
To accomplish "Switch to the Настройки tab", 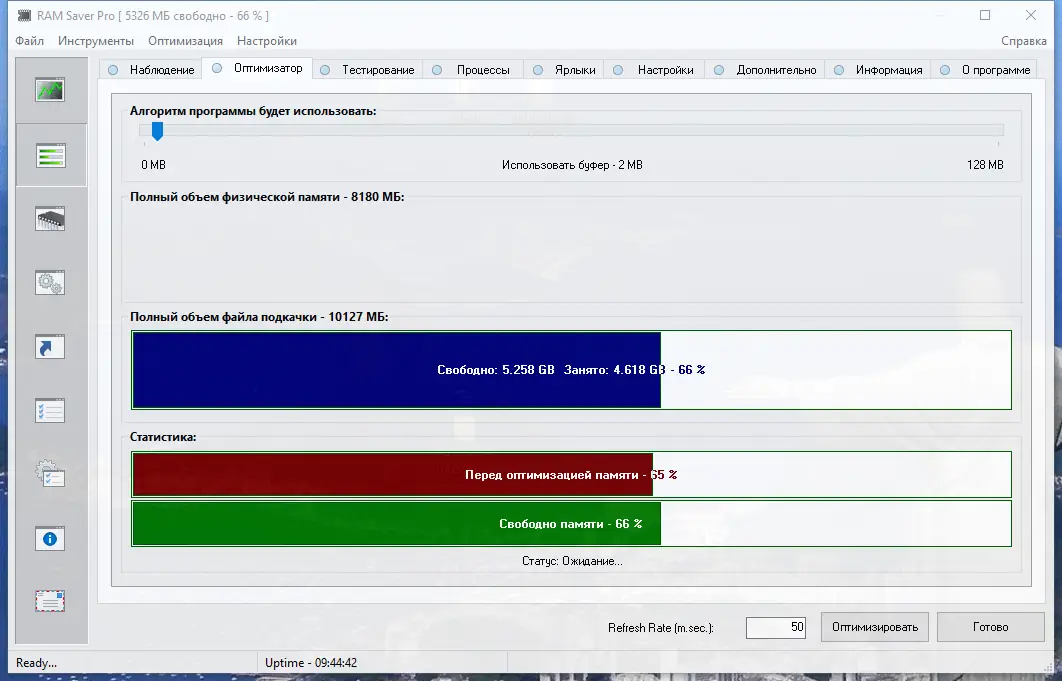I will (654, 70).
